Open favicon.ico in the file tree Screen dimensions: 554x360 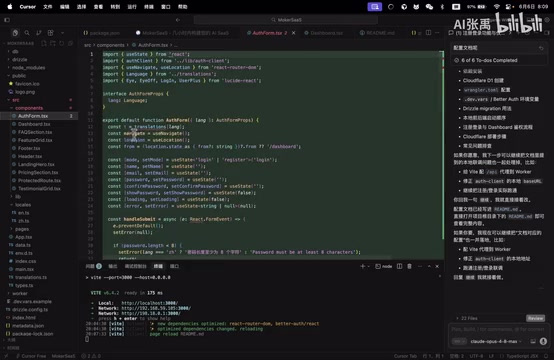click(27, 84)
